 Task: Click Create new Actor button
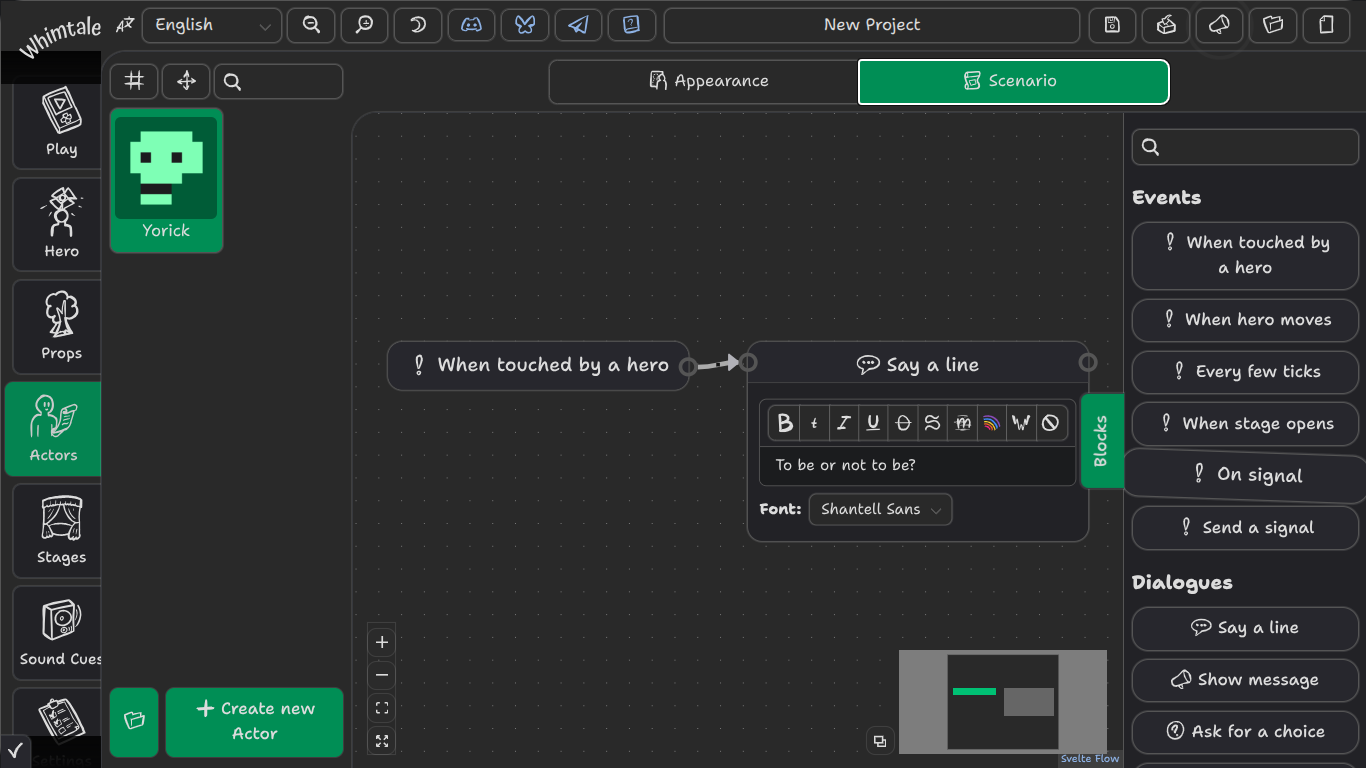click(x=255, y=721)
